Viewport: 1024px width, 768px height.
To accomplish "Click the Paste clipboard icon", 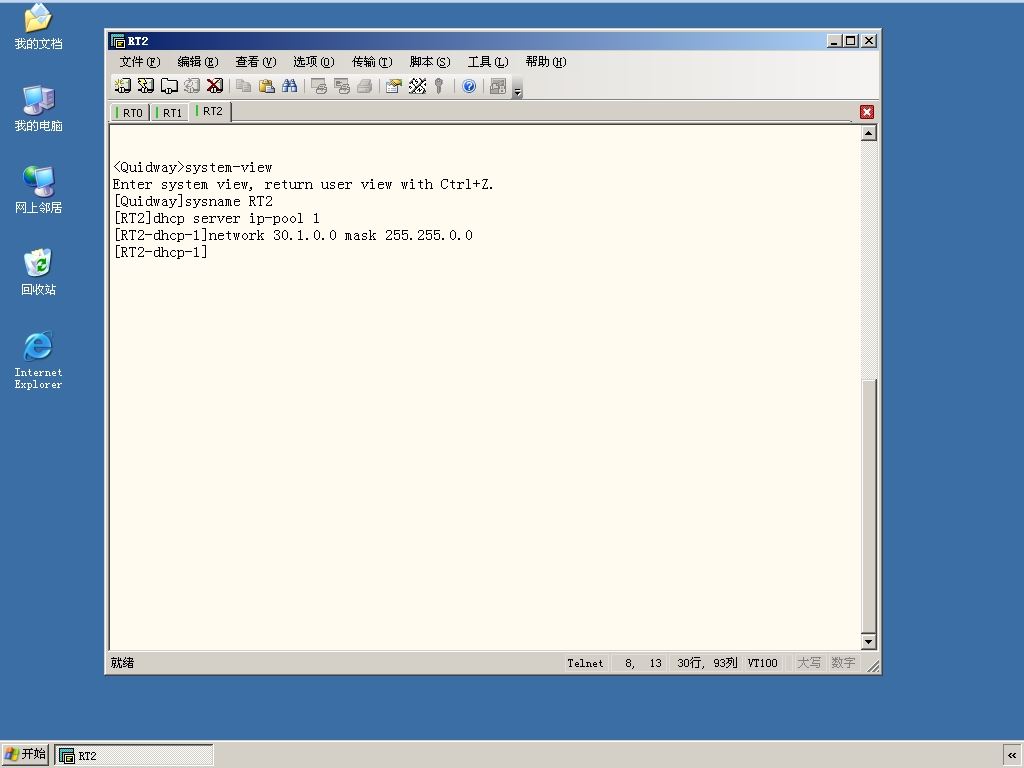I will coord(266,86).
